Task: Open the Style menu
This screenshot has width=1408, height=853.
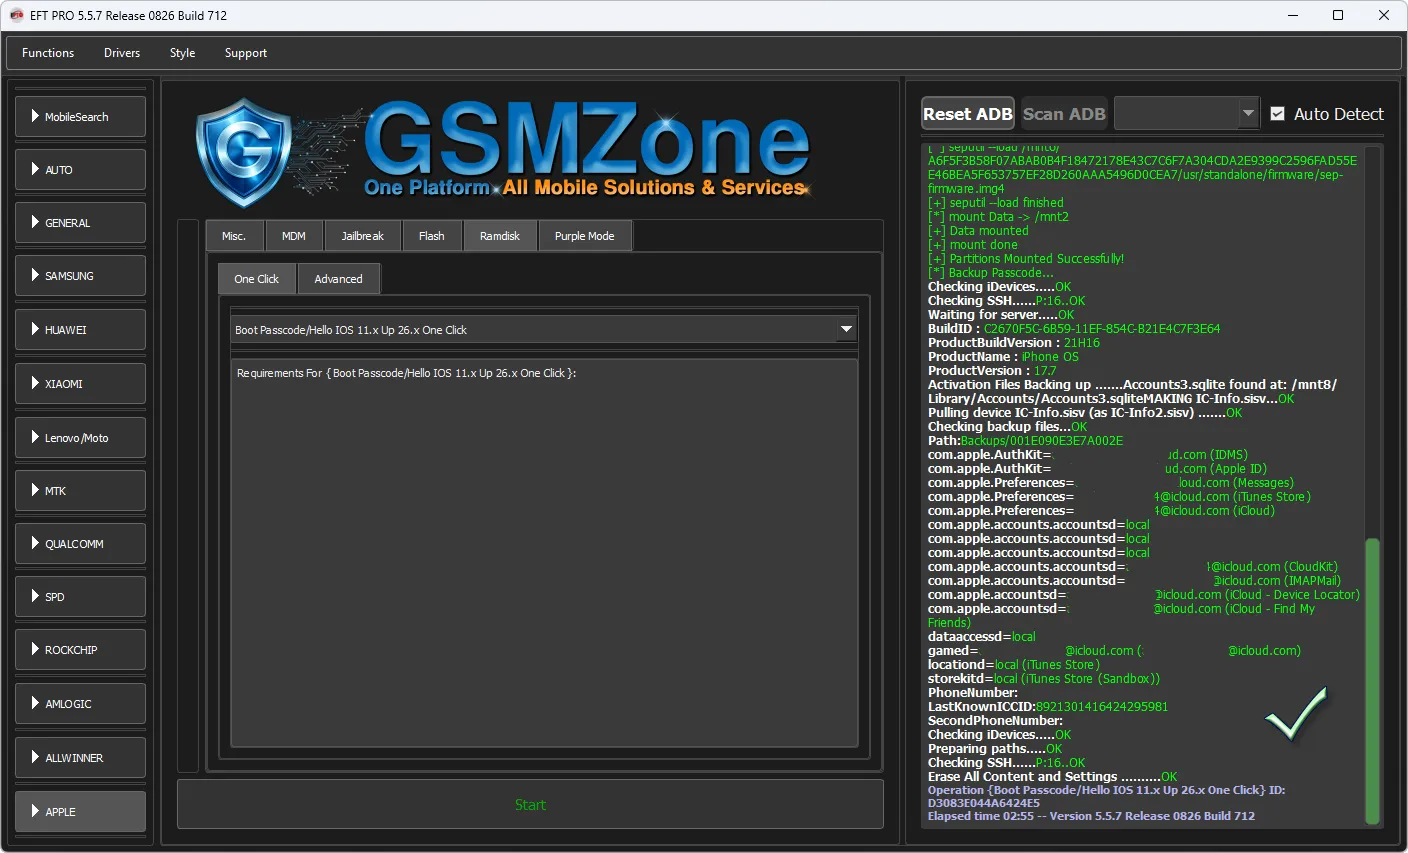Action: pyautogui.click(x=182, y=53)
